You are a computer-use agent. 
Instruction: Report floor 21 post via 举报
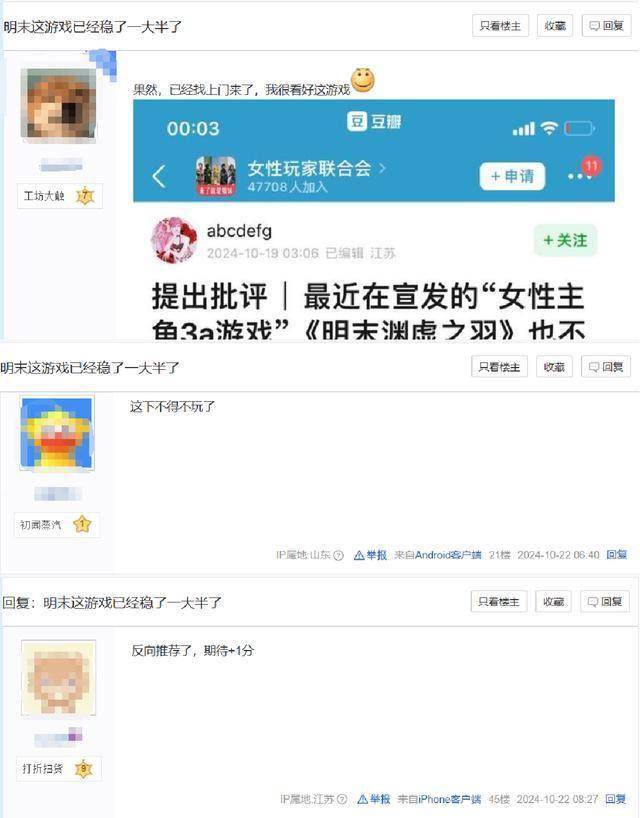370,555
